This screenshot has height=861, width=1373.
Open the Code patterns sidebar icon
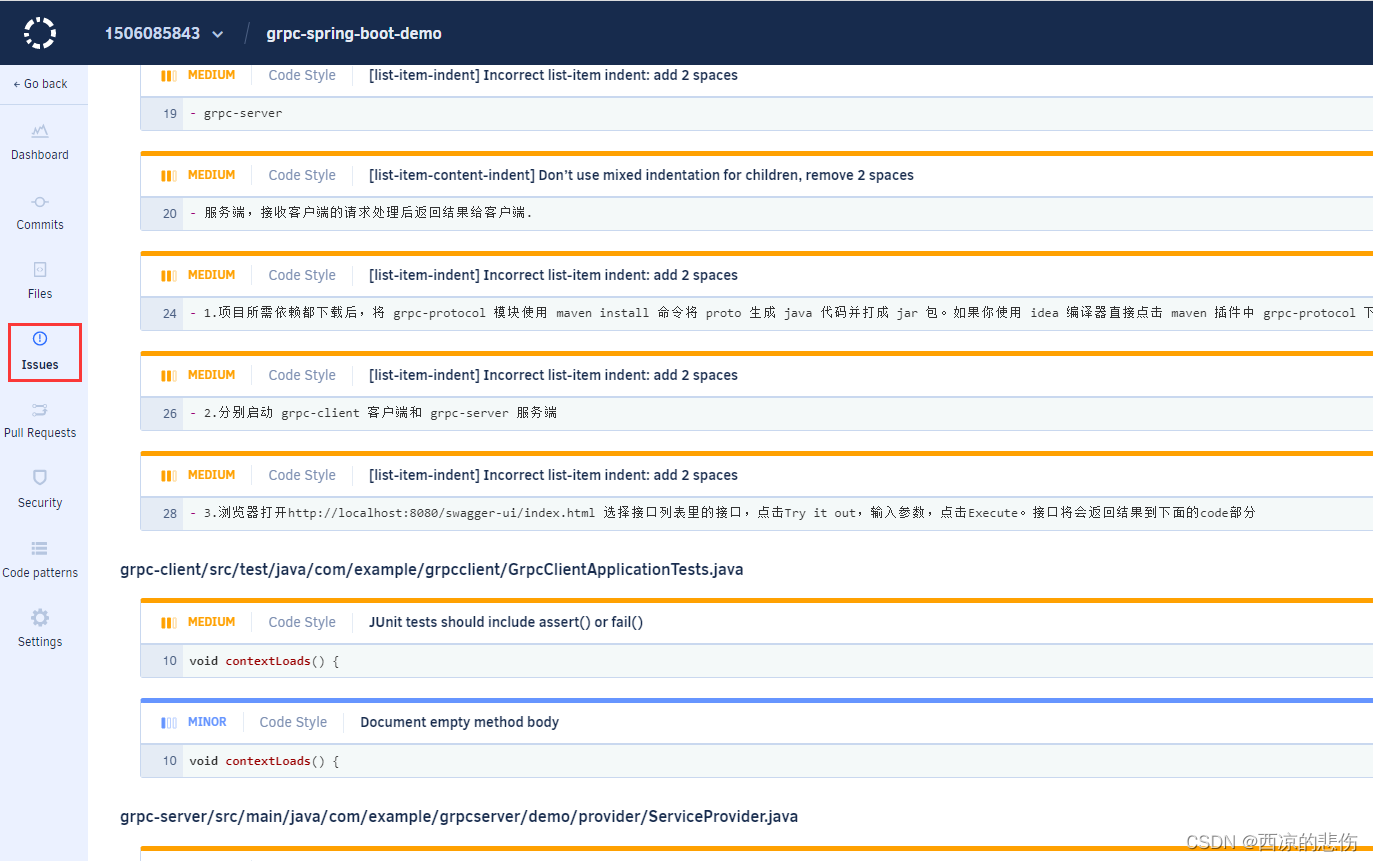point(40,548)
